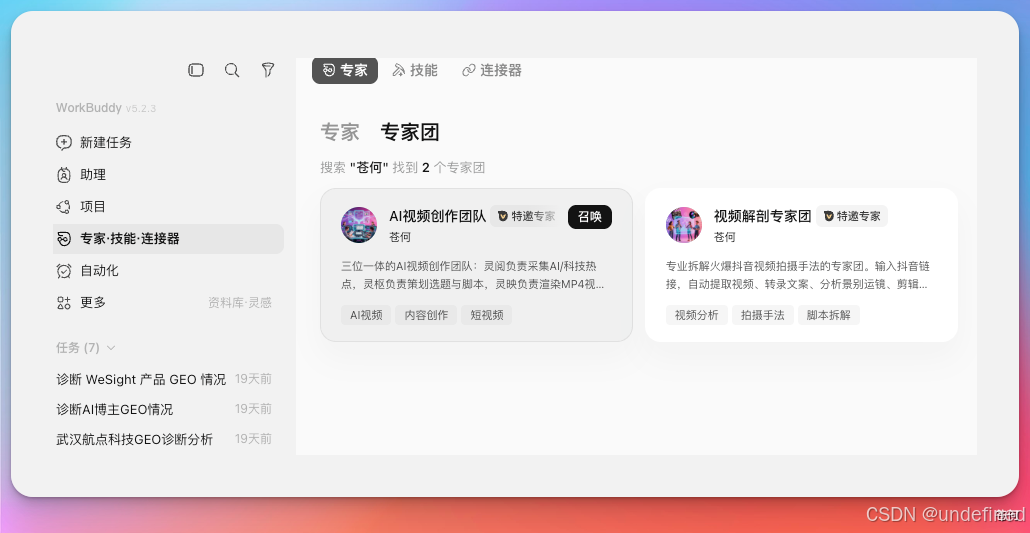Click the 视频解剖专家团 description text

click(798, 275)
